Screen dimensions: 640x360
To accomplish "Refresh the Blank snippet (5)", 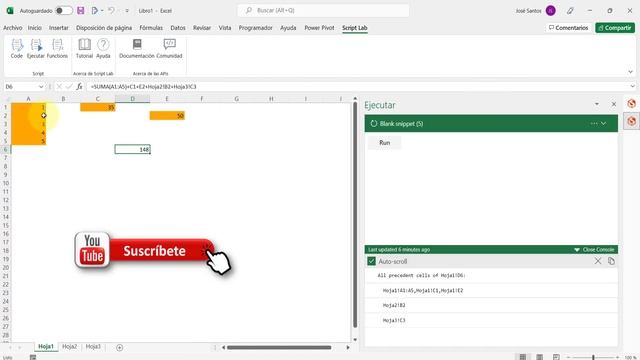I will [373, 124].
